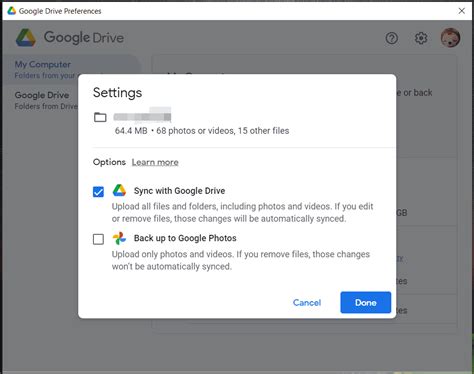Click the Sync with Google Drive label
The image size is (474, 374).
(179, 191)
